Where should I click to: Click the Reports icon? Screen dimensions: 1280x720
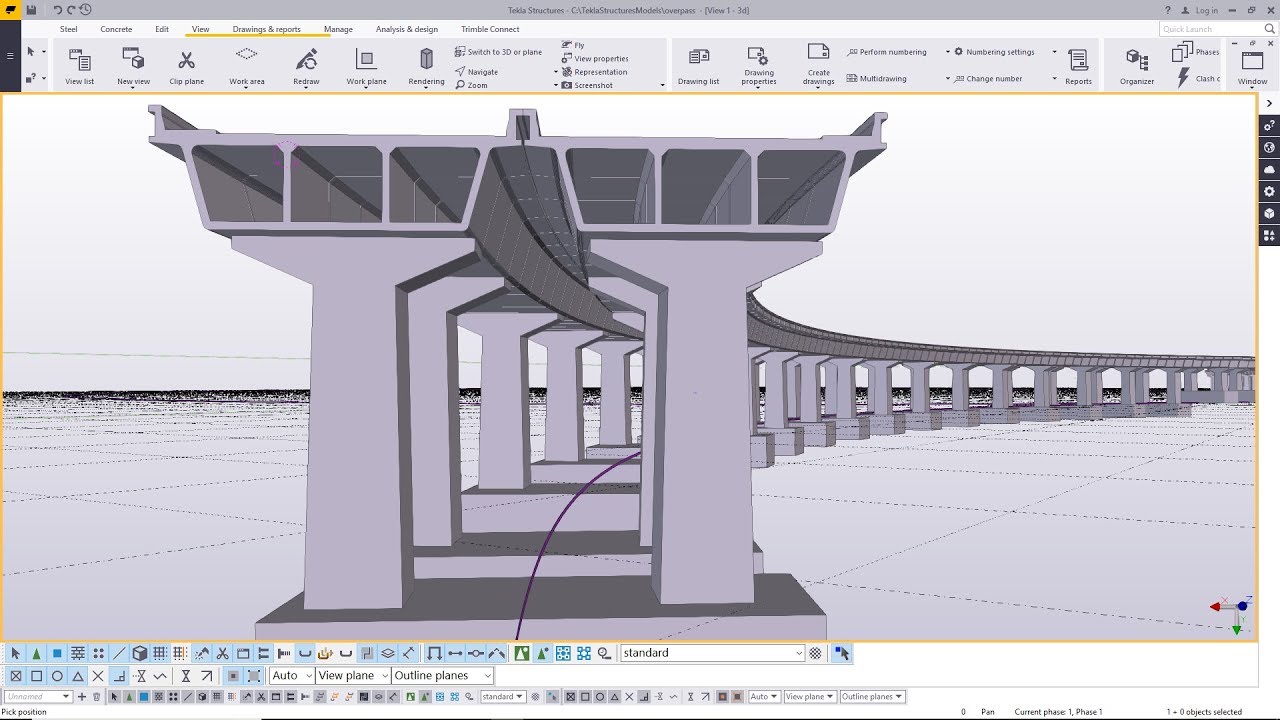pyautogui.click(x=1078, y=66)
